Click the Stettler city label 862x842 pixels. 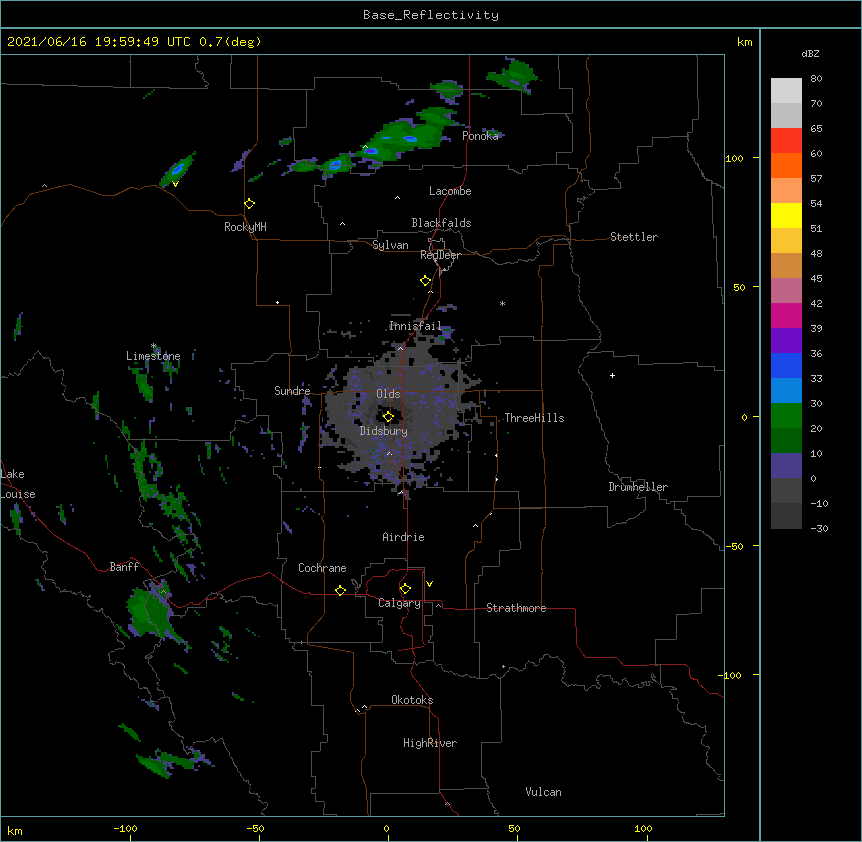[634, 237]
